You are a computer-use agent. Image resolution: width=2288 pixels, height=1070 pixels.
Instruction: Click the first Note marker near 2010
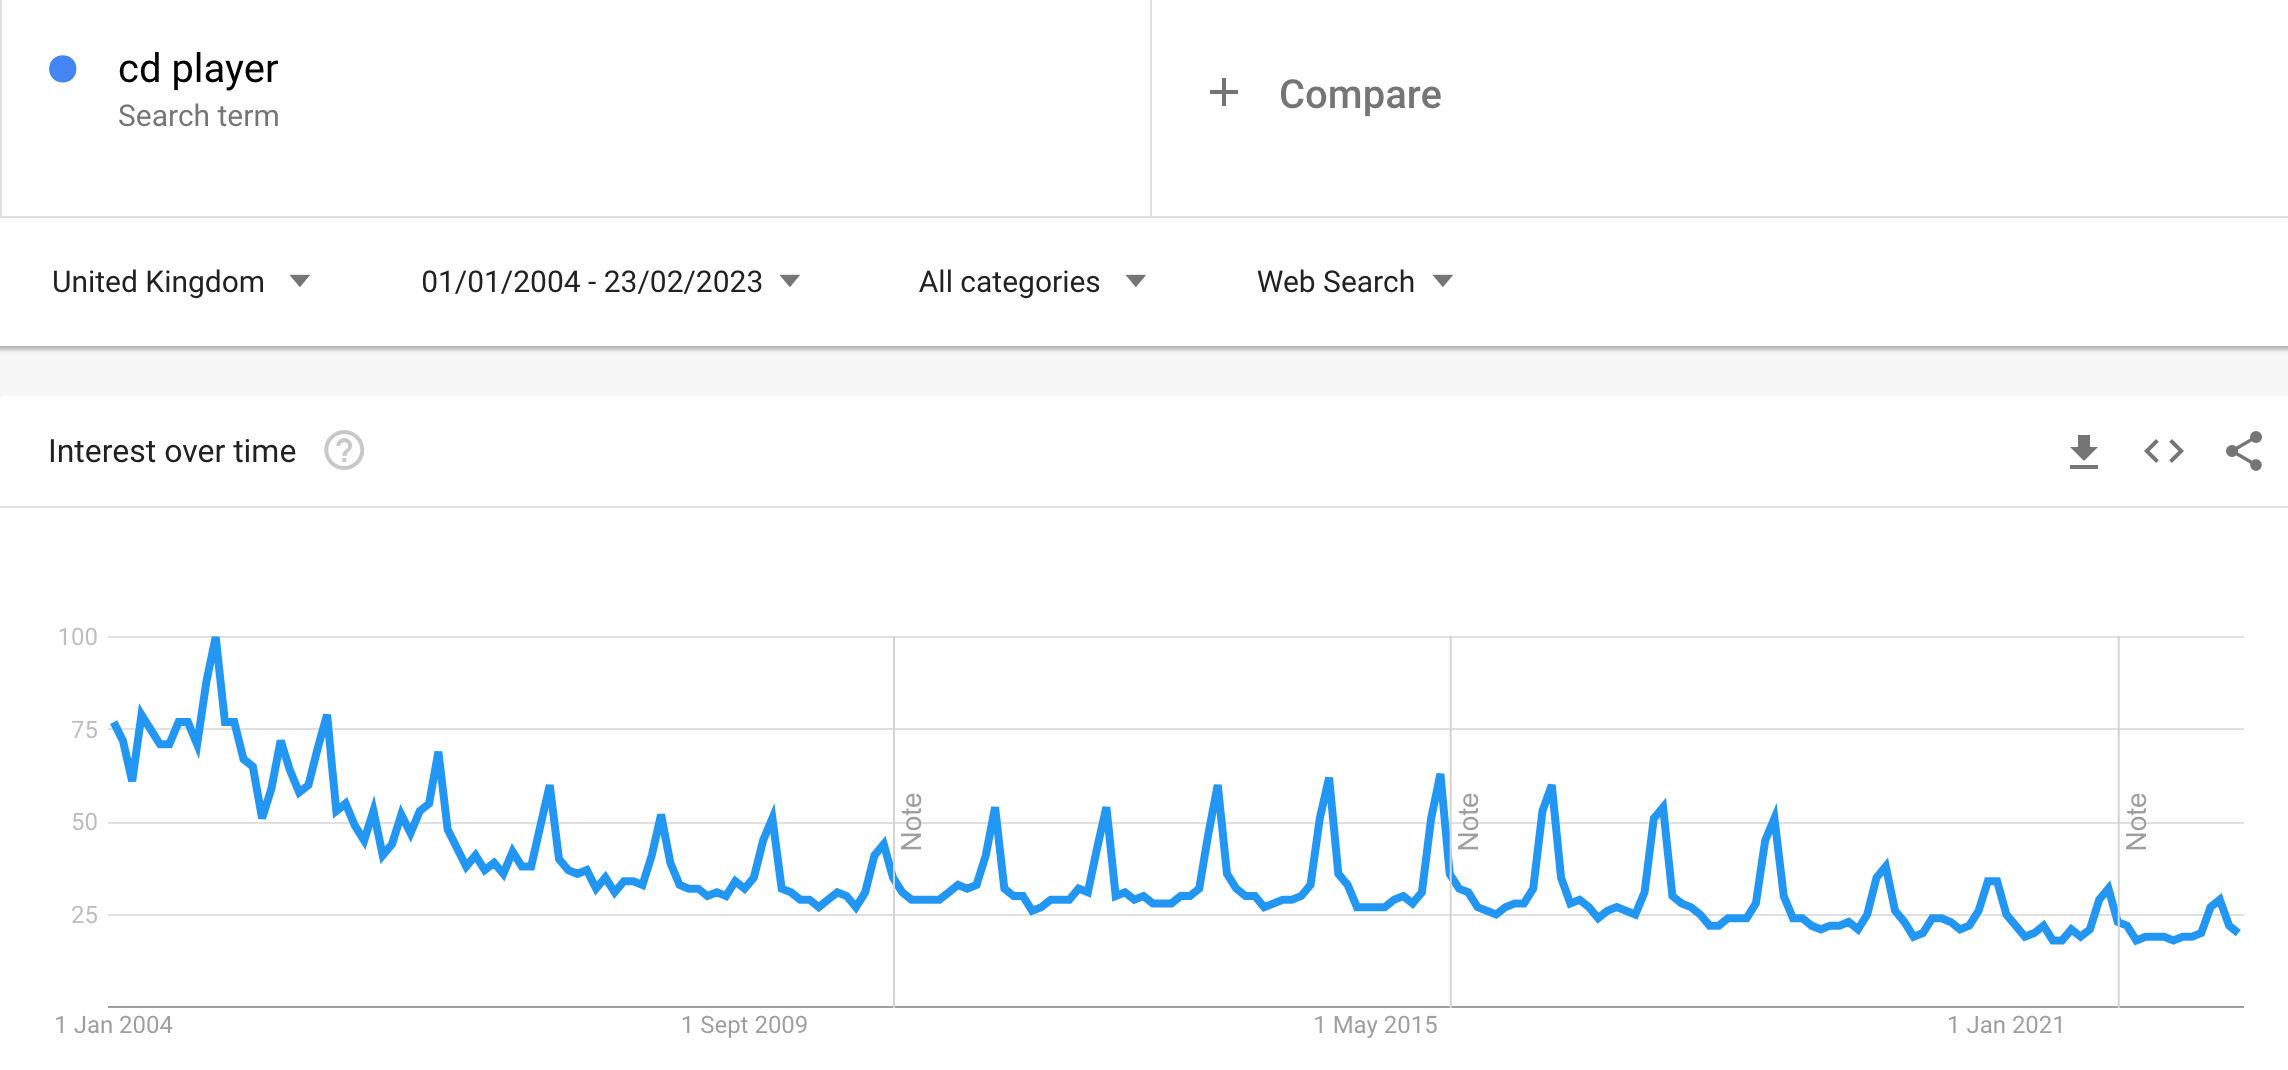[x=911, y=821]
